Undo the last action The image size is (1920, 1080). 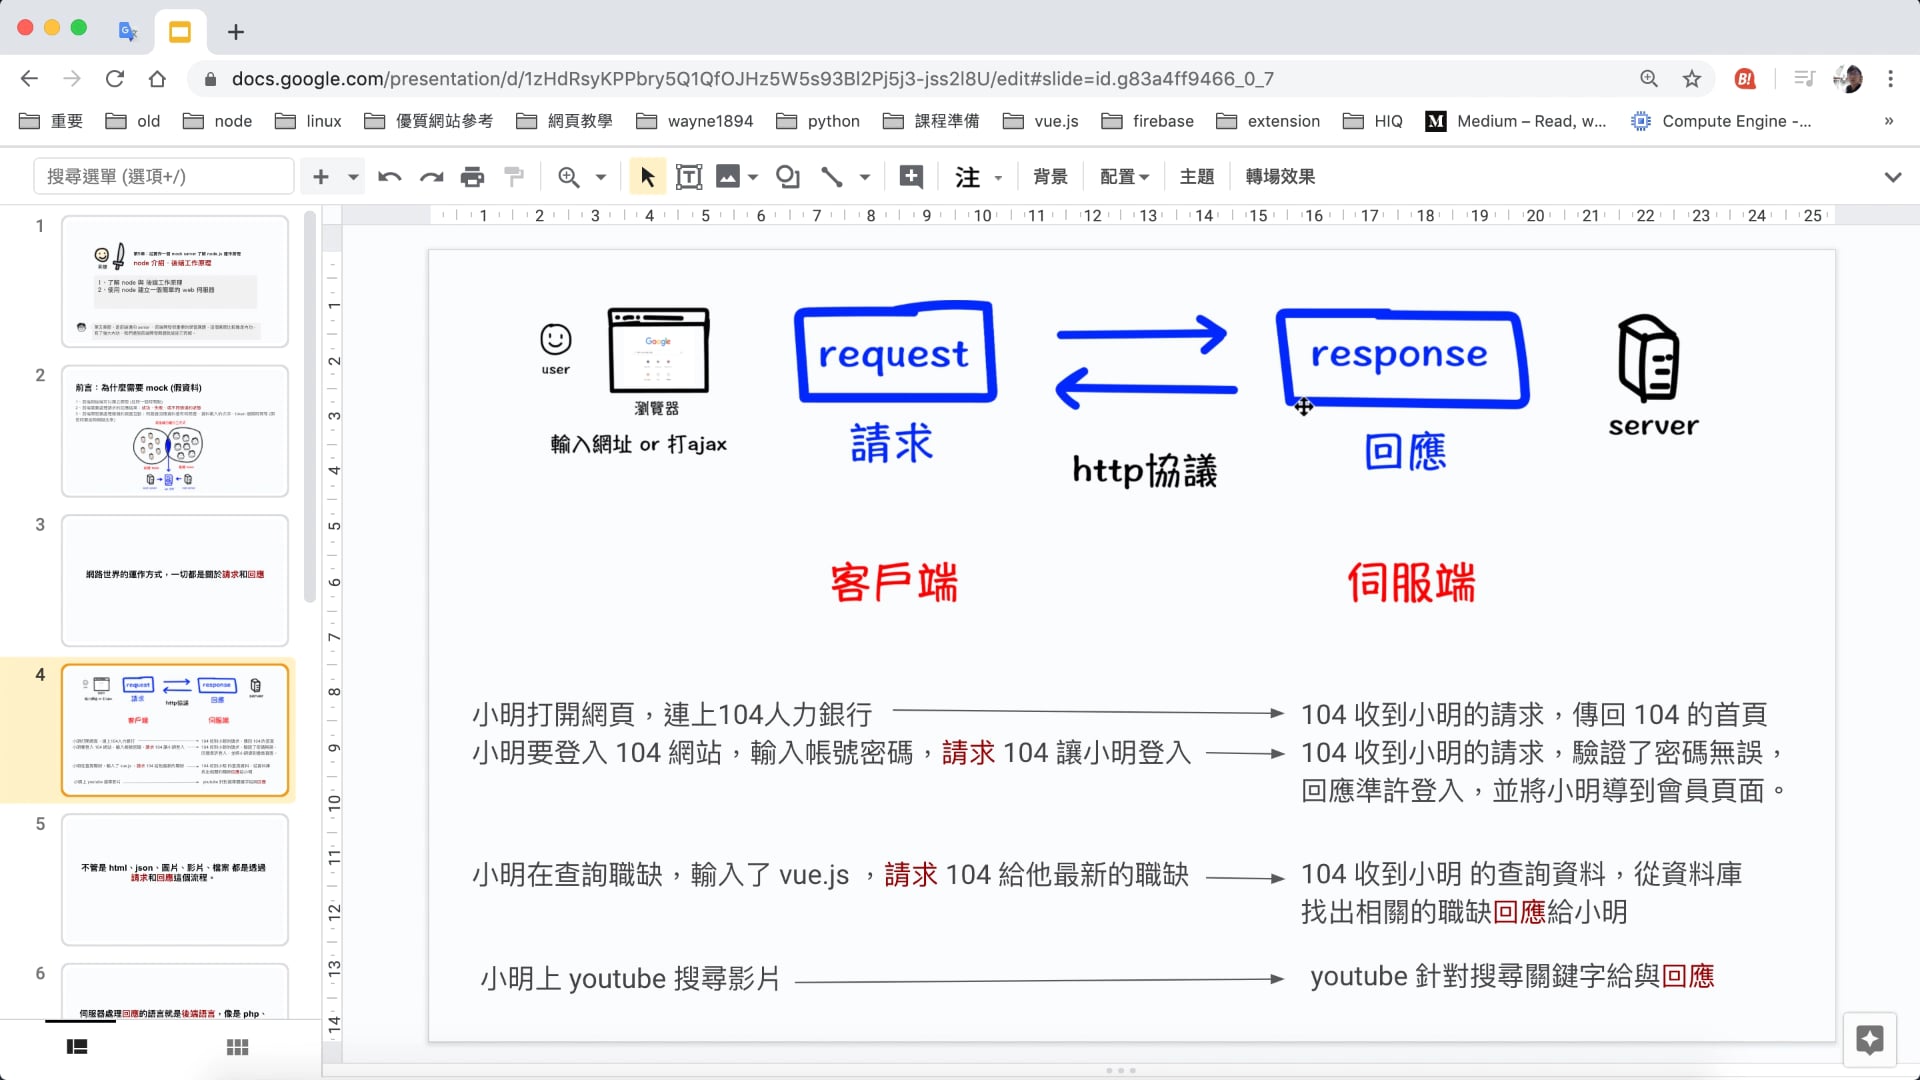(x=389, y=177)
